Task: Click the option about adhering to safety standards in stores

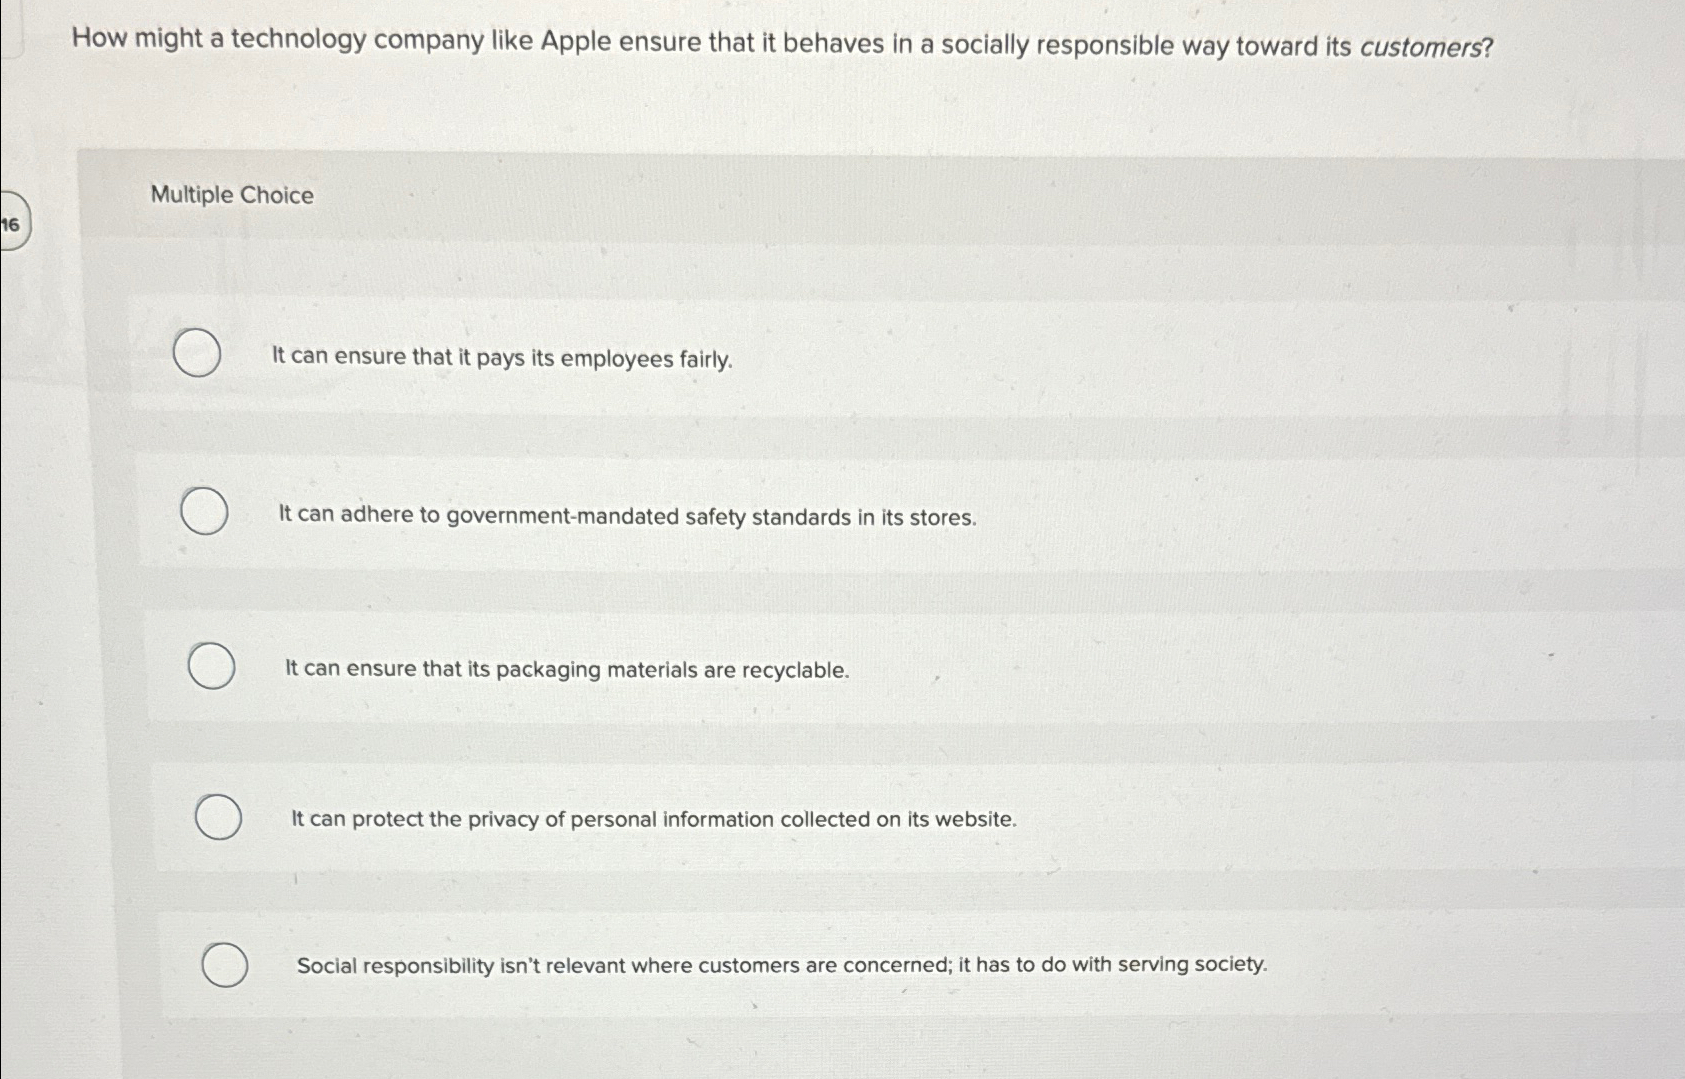Action: point(627,517)
